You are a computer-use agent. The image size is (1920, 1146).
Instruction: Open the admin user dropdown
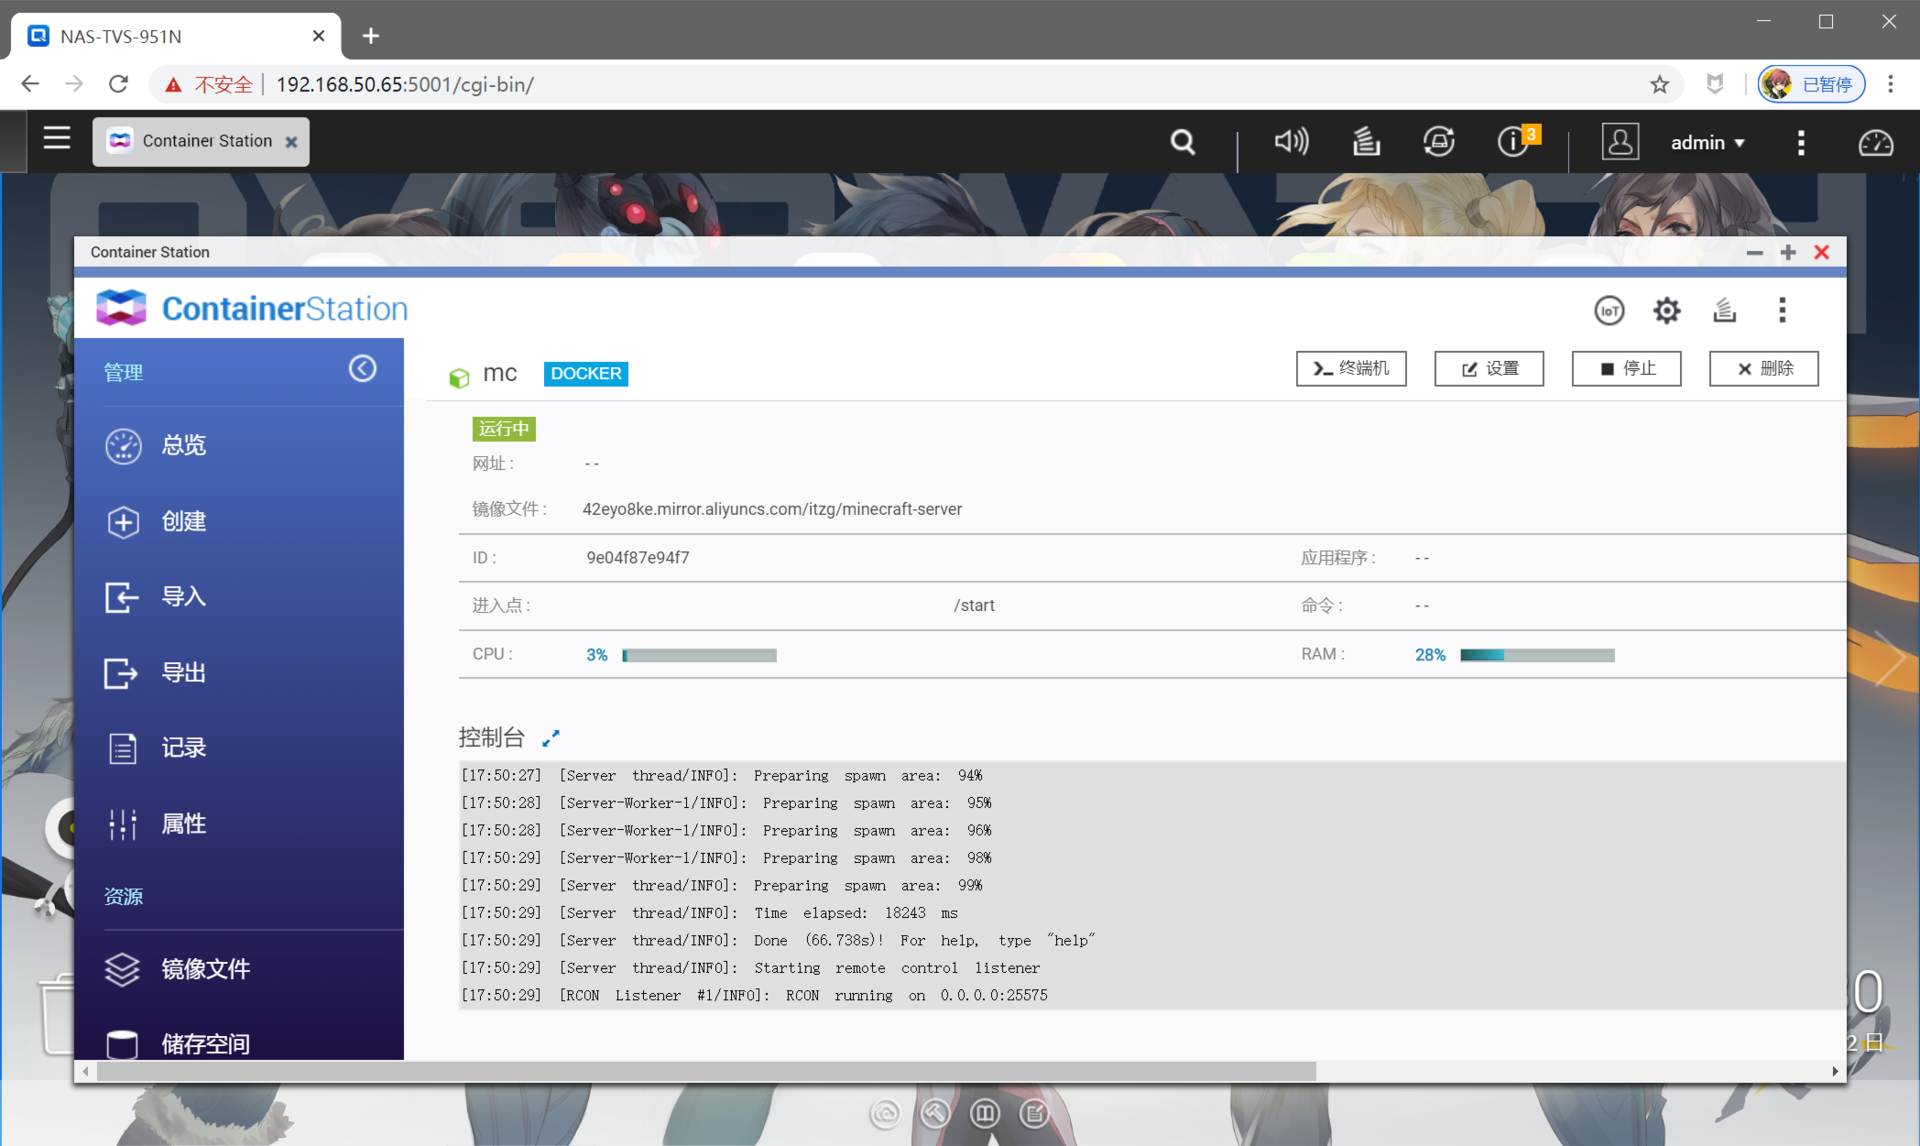[1707, 142]
